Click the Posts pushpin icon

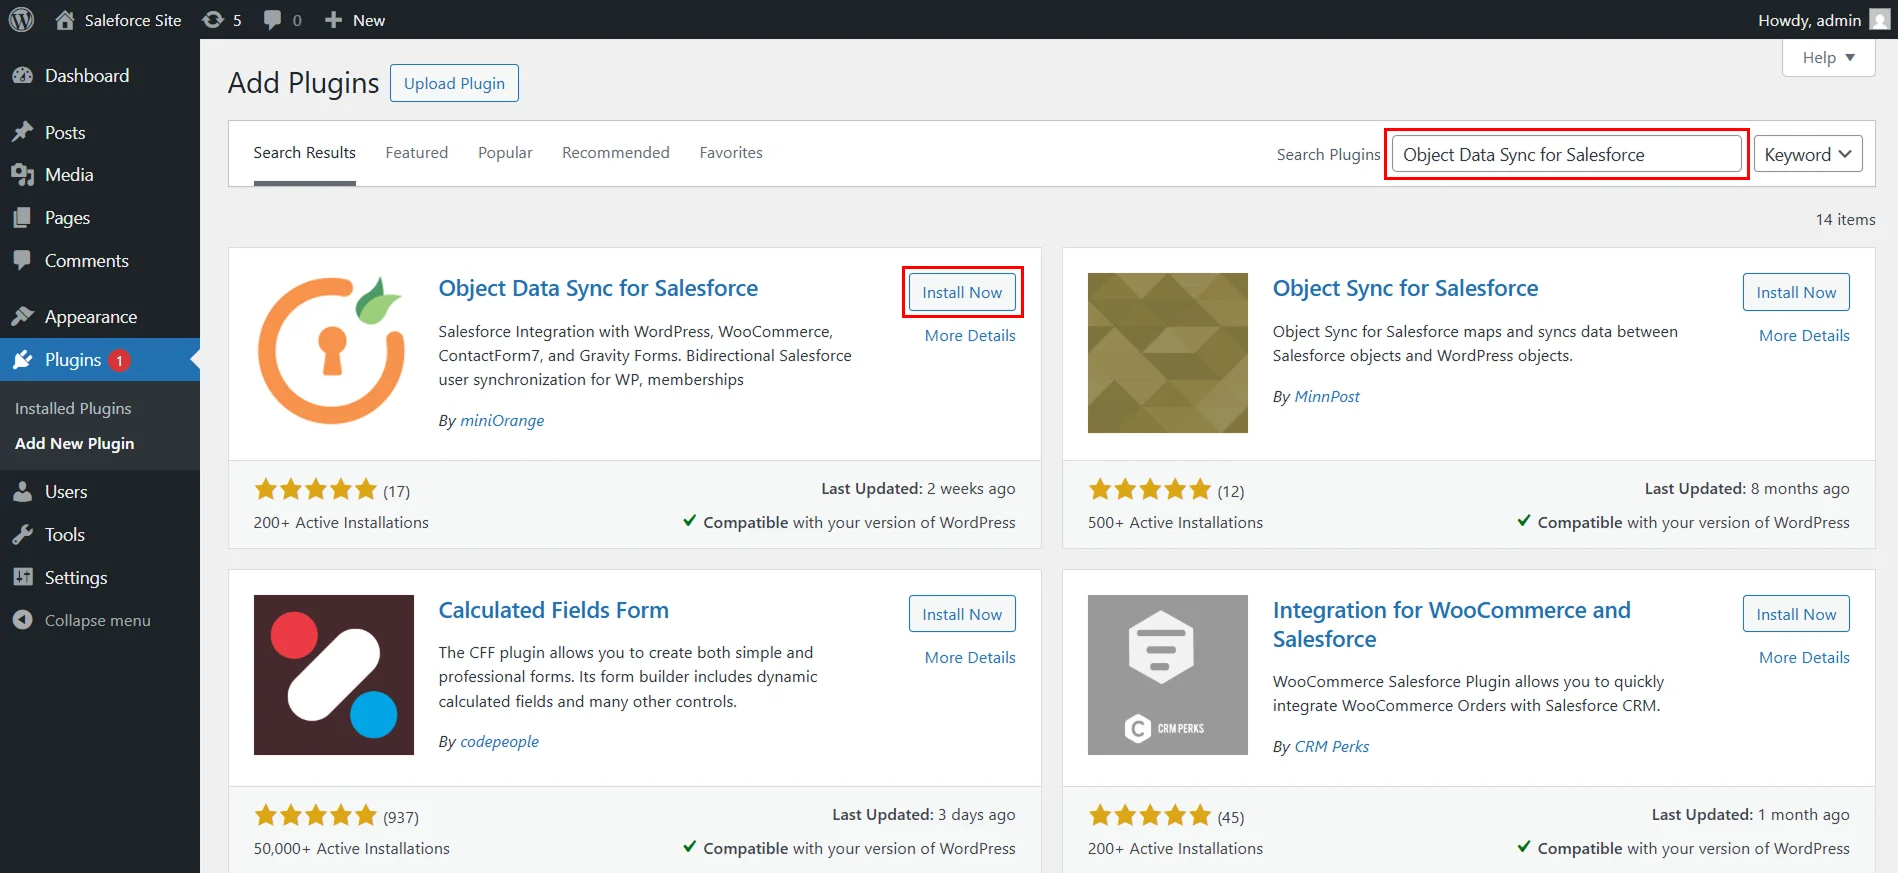pyautogui.click(x=22, y=133)
